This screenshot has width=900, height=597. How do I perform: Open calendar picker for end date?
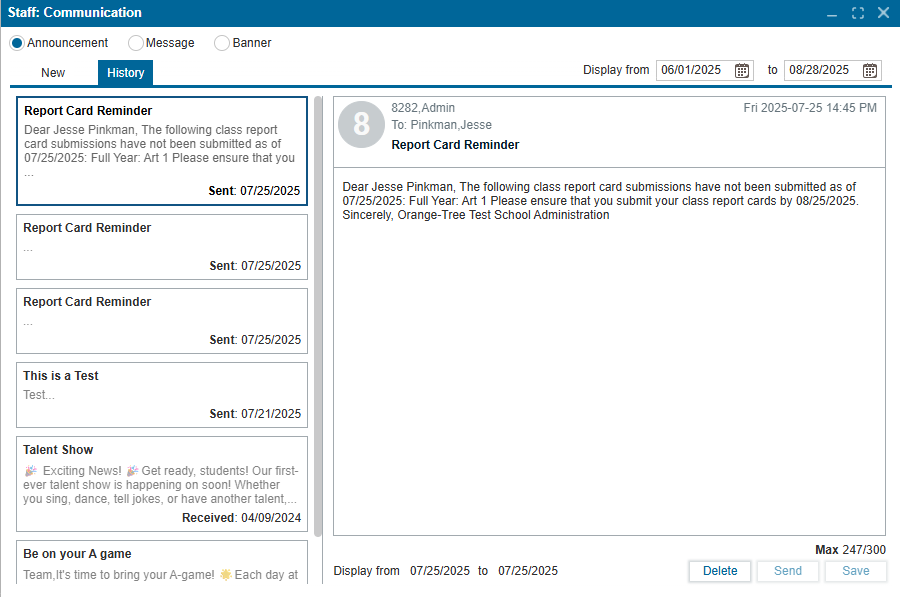pos(870,70)
